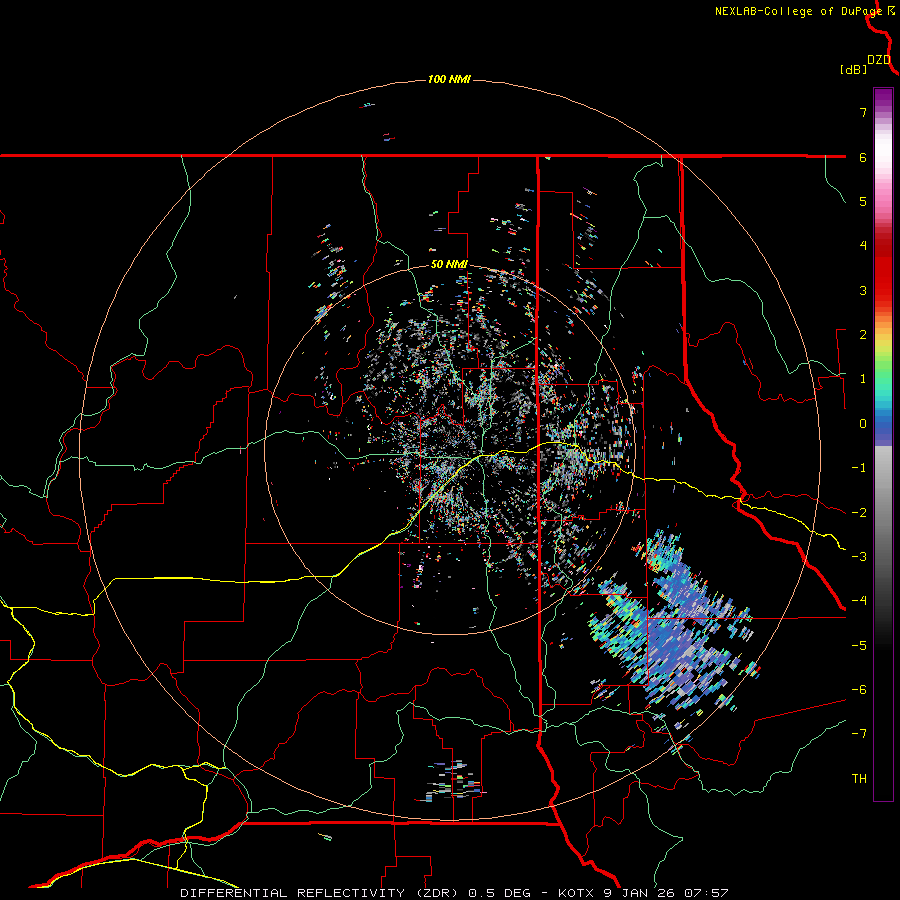The image size is (900, 900).
Task: Click the -1 value on the color scale
Action: pyautogui.click(x=859, y=468)
